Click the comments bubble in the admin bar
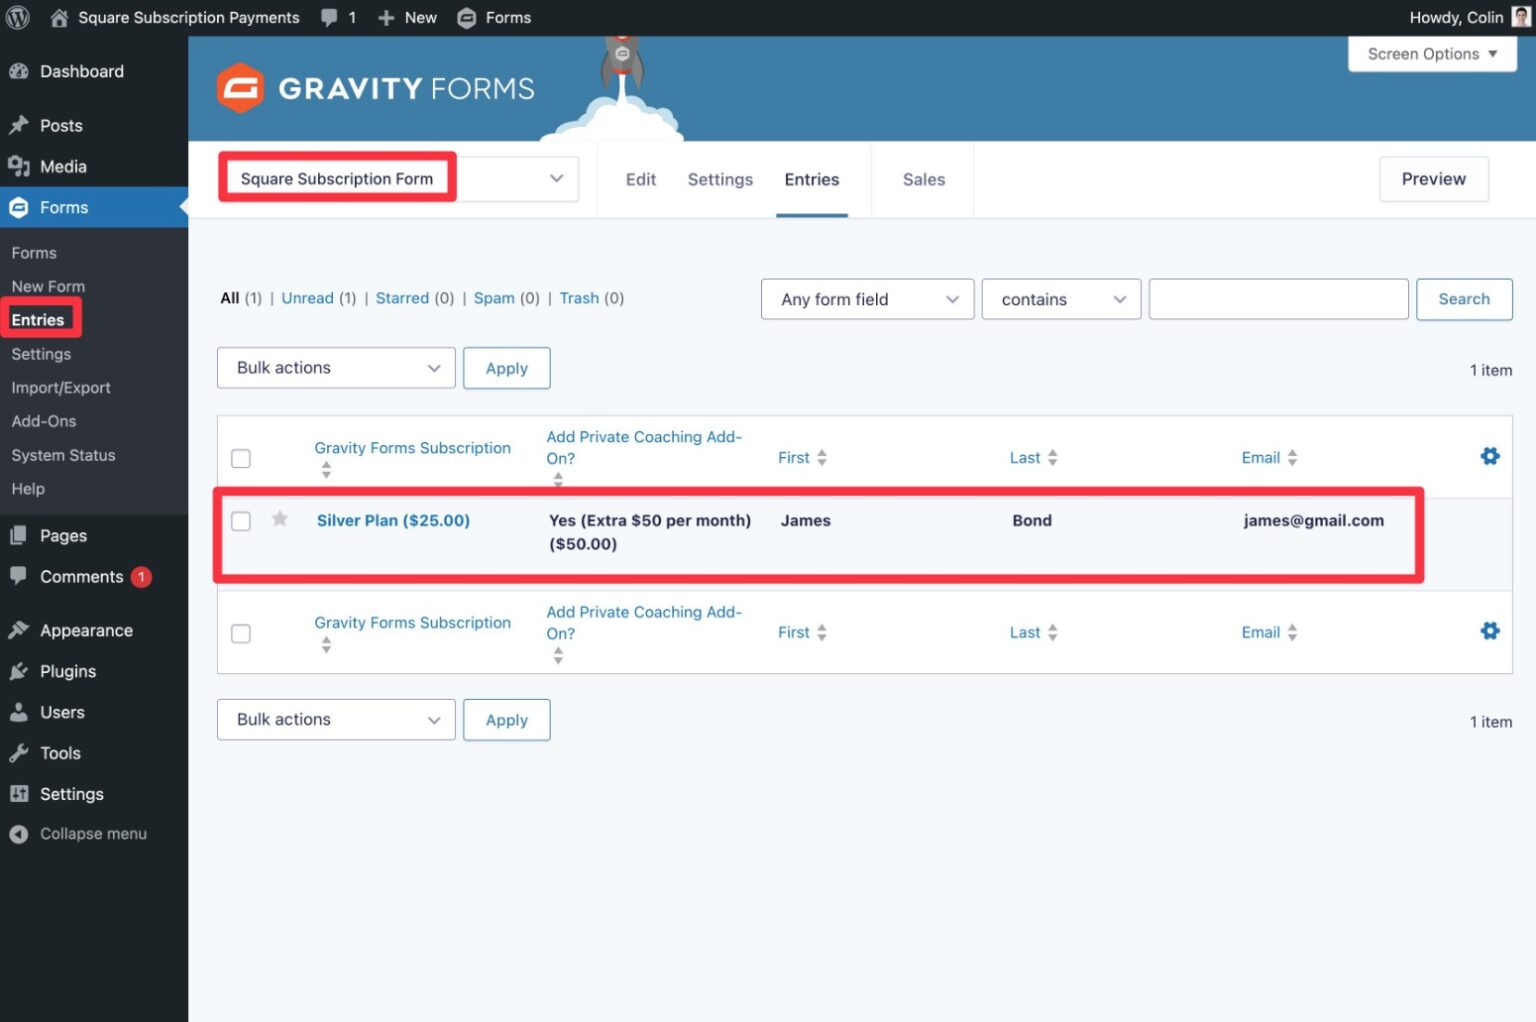1536x1022 pixels. coord(330,17)
